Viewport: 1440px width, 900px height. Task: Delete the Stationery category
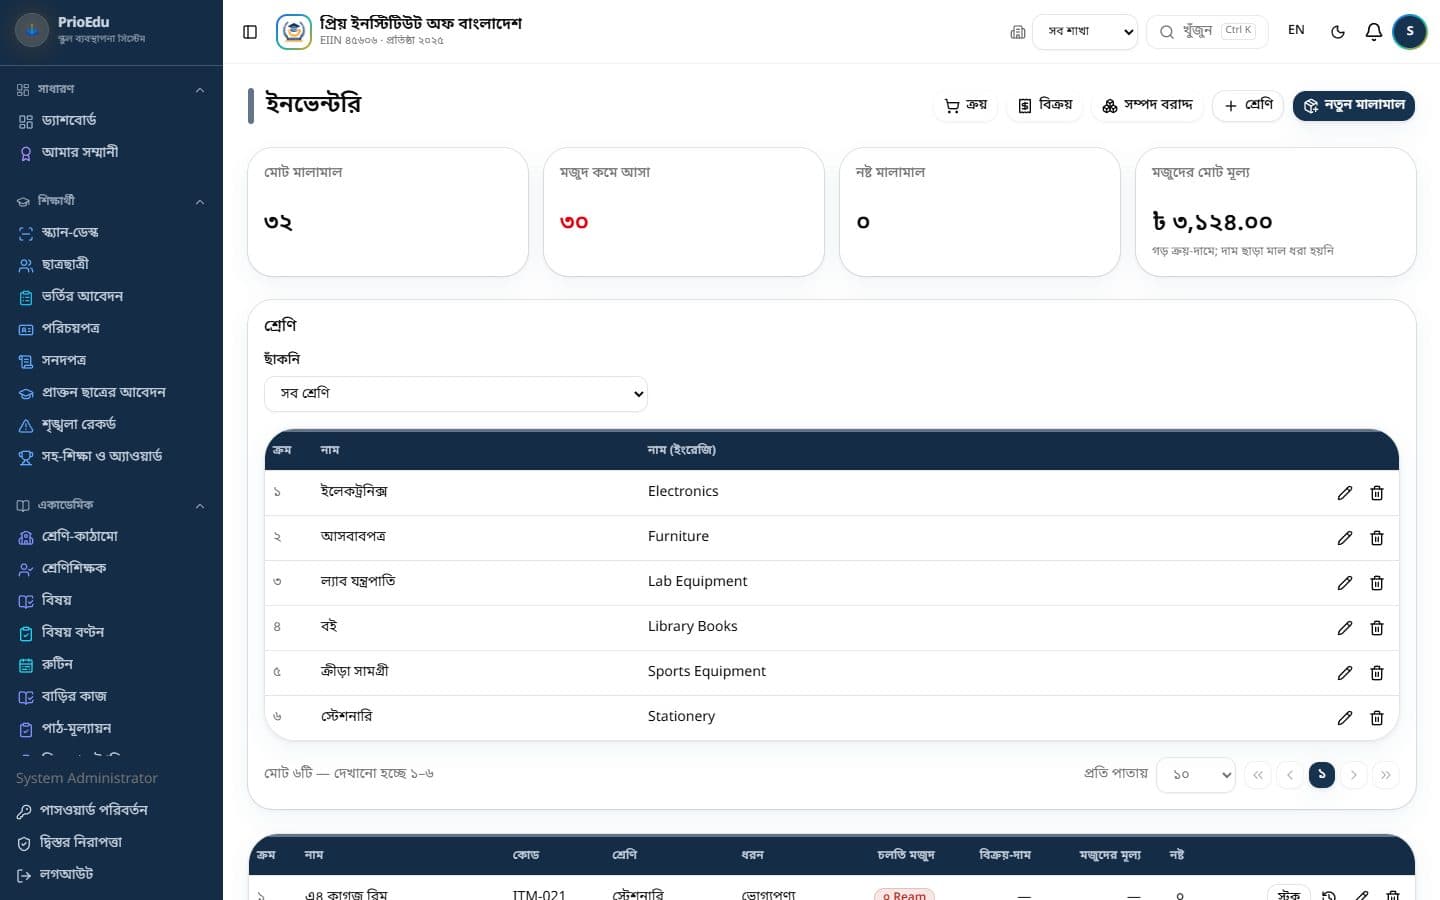pos(1377,718)
